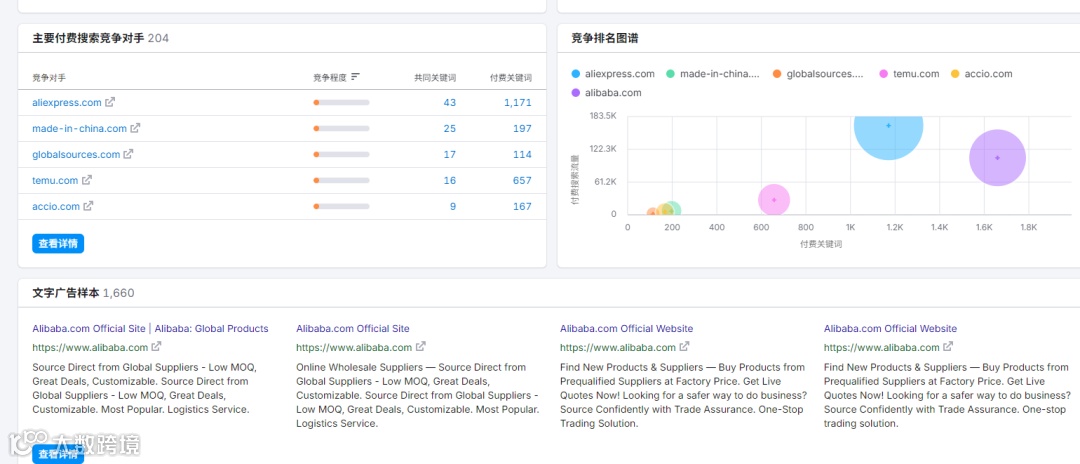Toggle globalsources legend entry
1080x464 pixels.
tap(818, 74)
